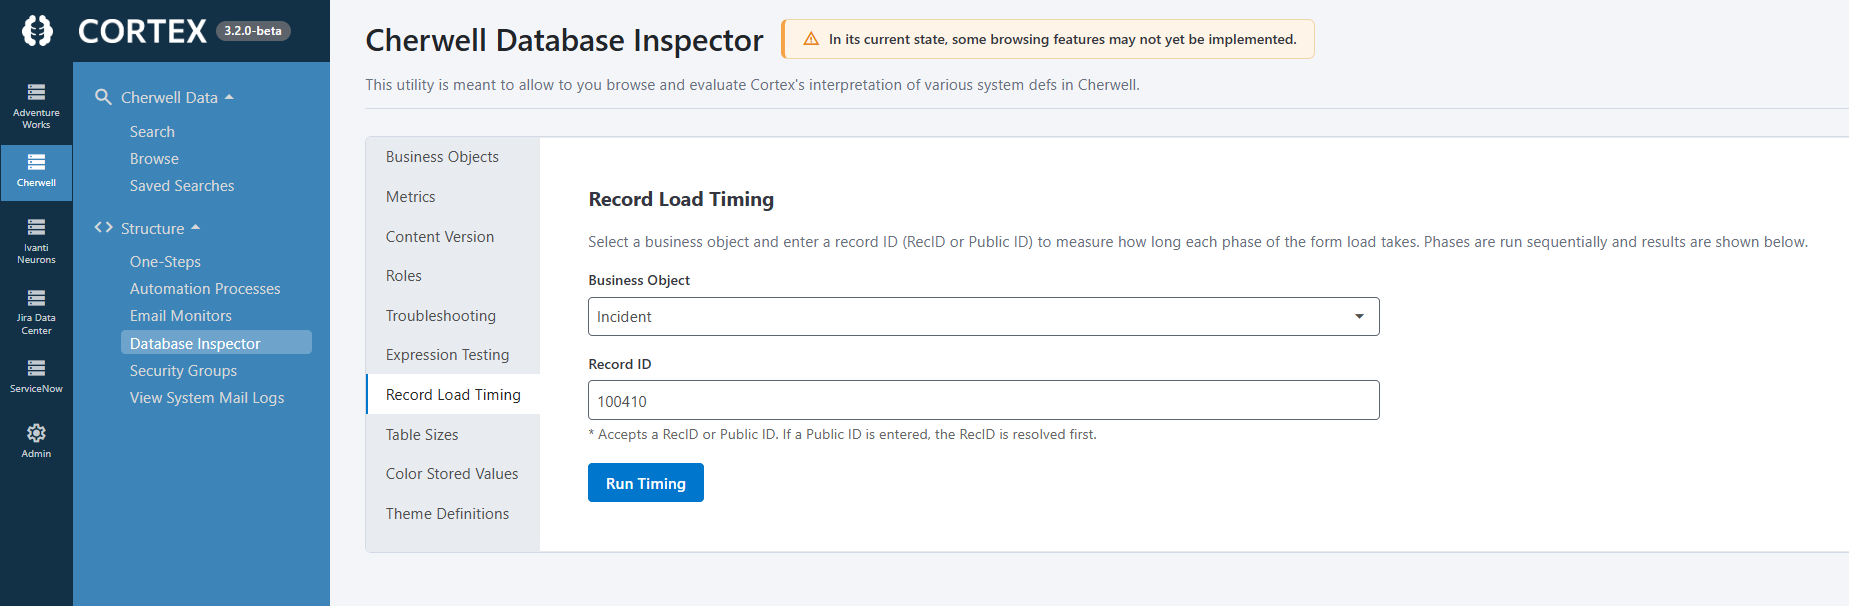1849x606 pixels.
Task: Select the Record Load Timing tab
Action: point(453,395)
